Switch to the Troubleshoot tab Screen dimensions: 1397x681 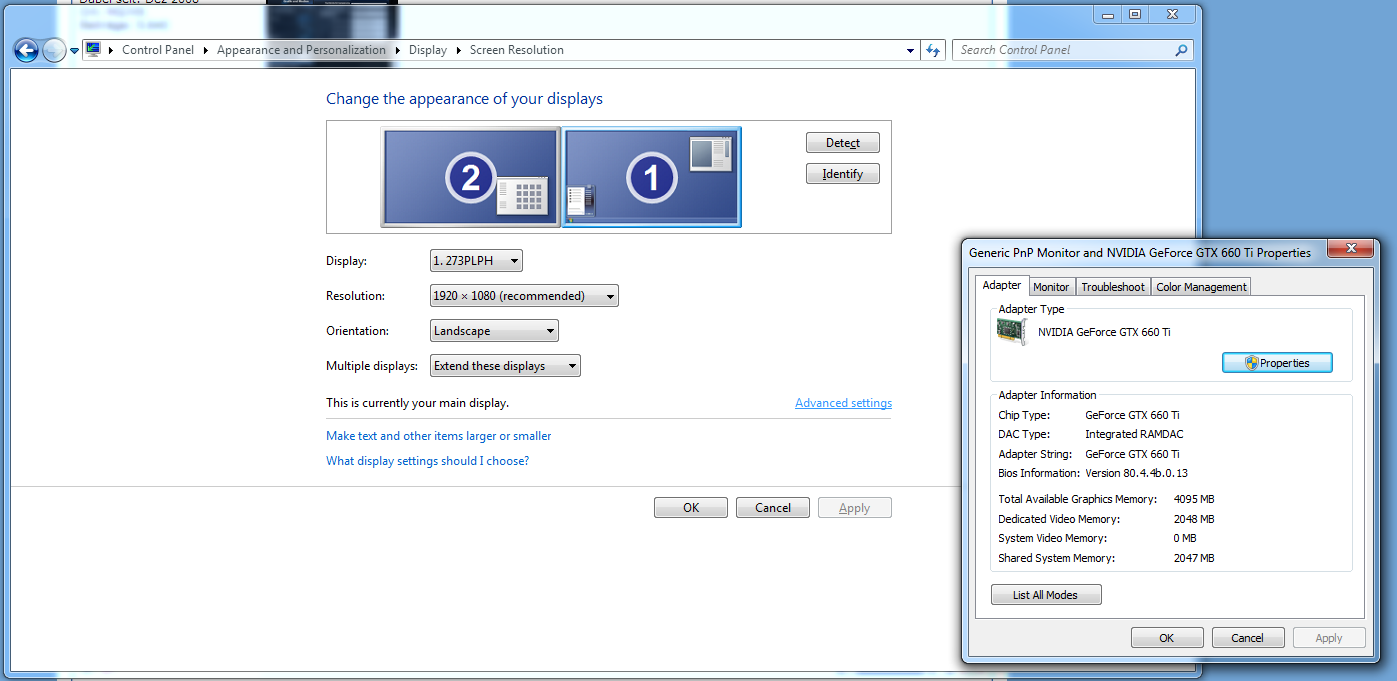point(1113,287)
